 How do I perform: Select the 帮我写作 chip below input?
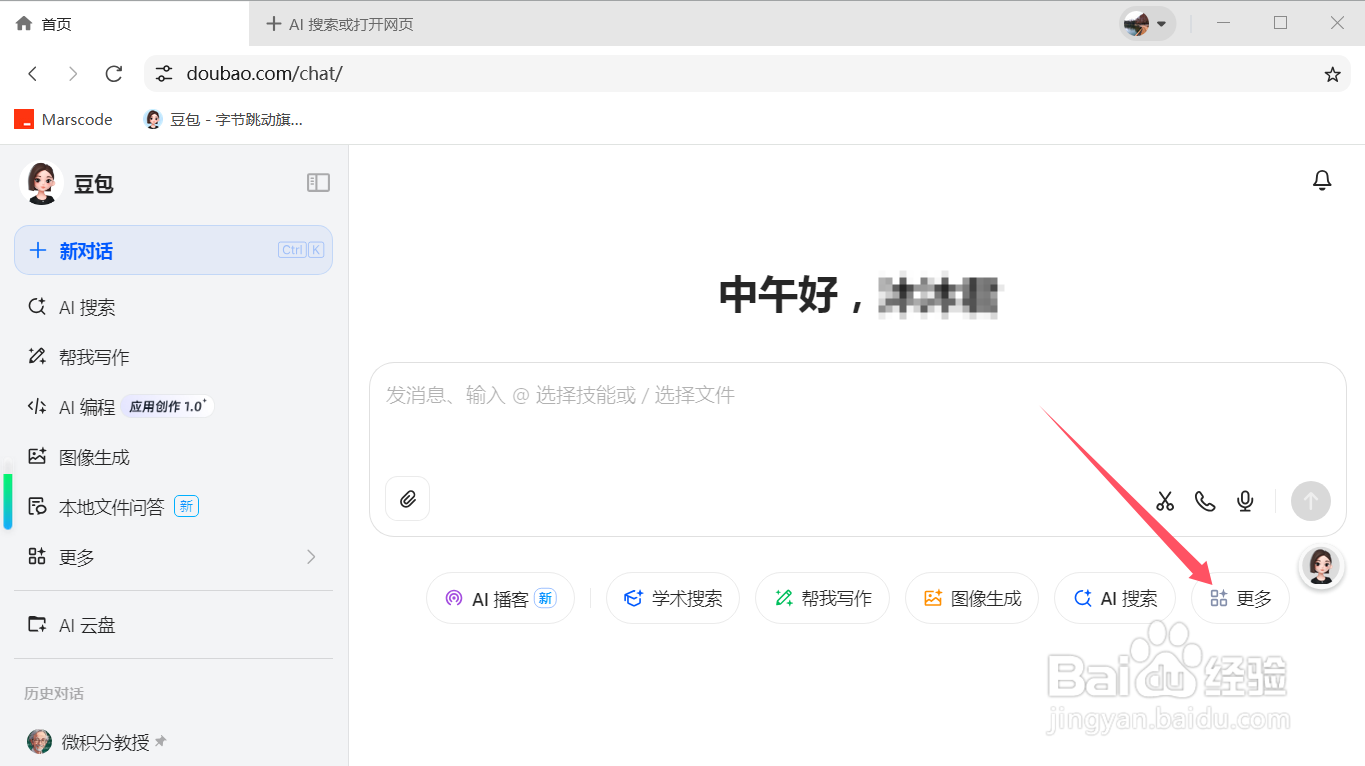[x=822, y=598]
